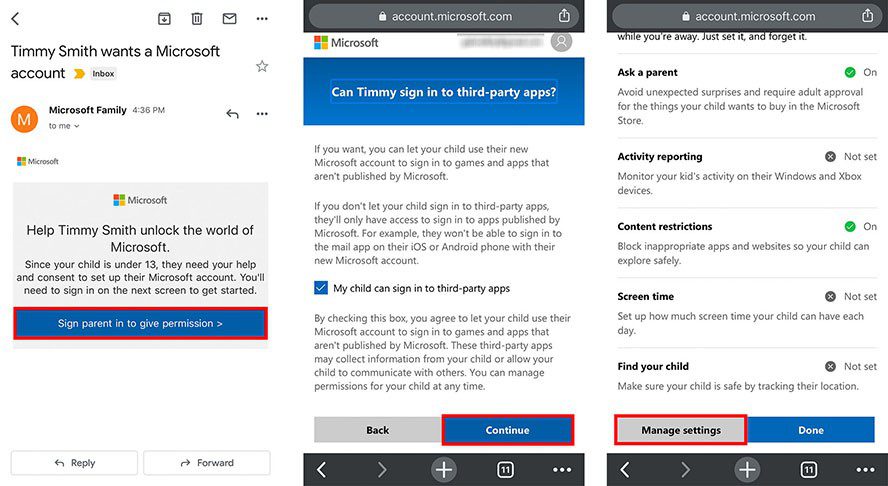Tap the Forward button at bottom
Image resolution: width=888 pixels, height=486 pixels.
(x=207, y=463)
